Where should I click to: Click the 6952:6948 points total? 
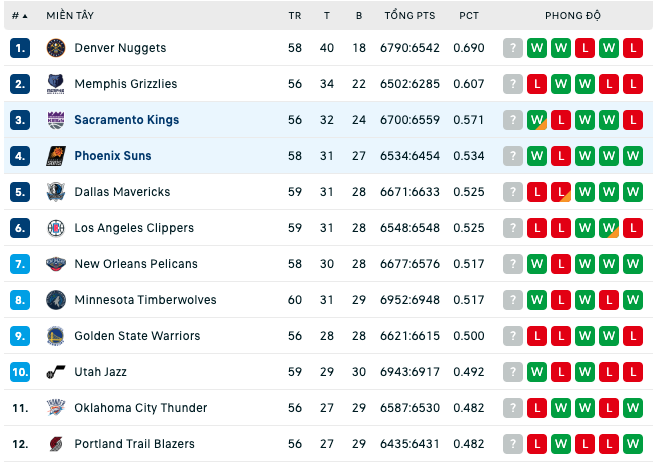coord(410,300)
